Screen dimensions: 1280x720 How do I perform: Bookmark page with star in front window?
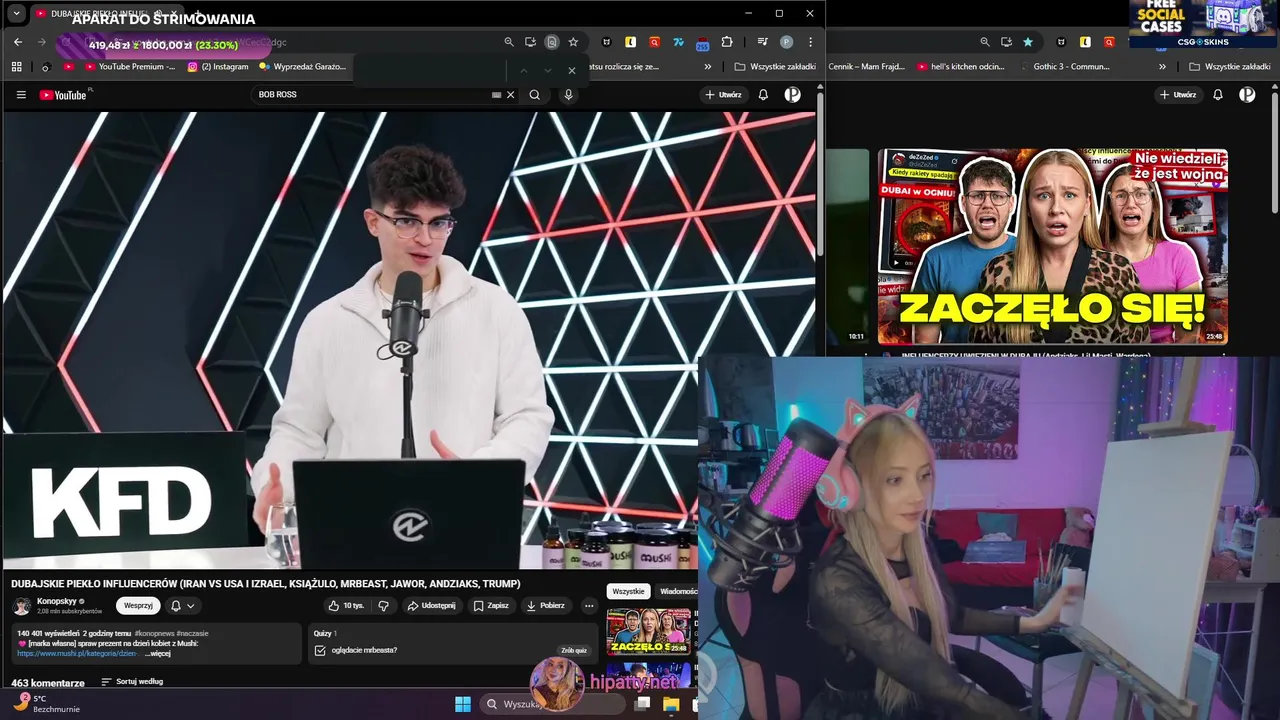tap(573, 42)
